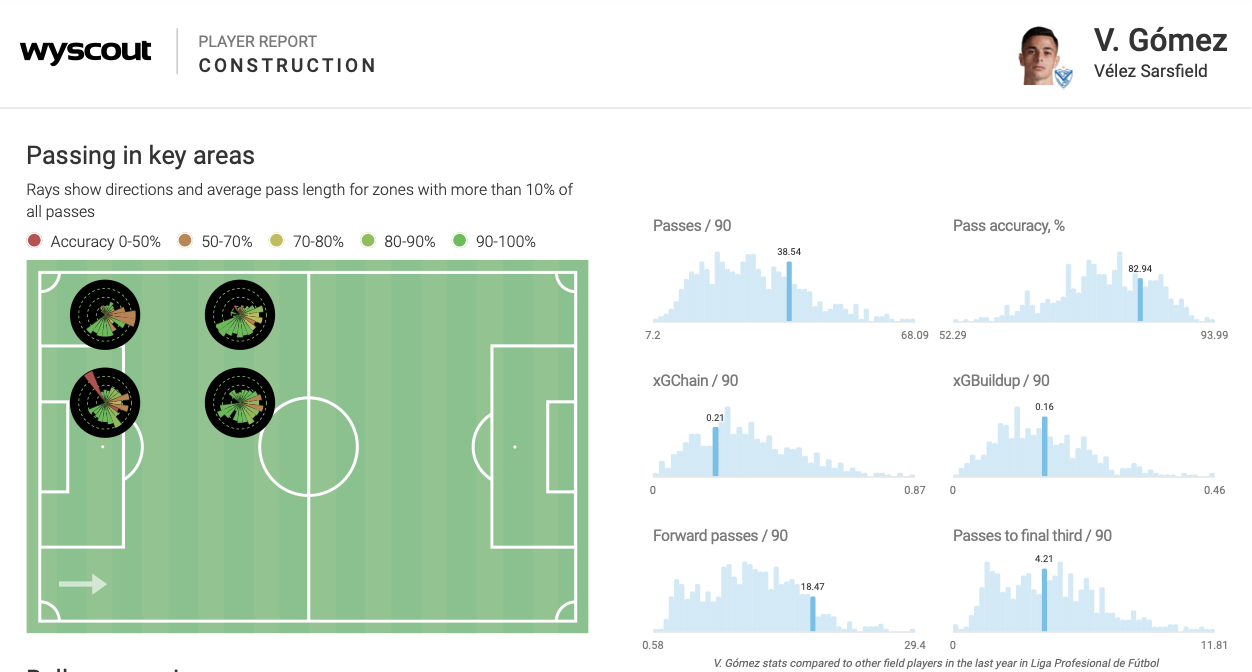The width and height of the screenshot is (1252, 672).
Task: Click the bottom-right pass radar on pitch
Action: click(240, 403)
